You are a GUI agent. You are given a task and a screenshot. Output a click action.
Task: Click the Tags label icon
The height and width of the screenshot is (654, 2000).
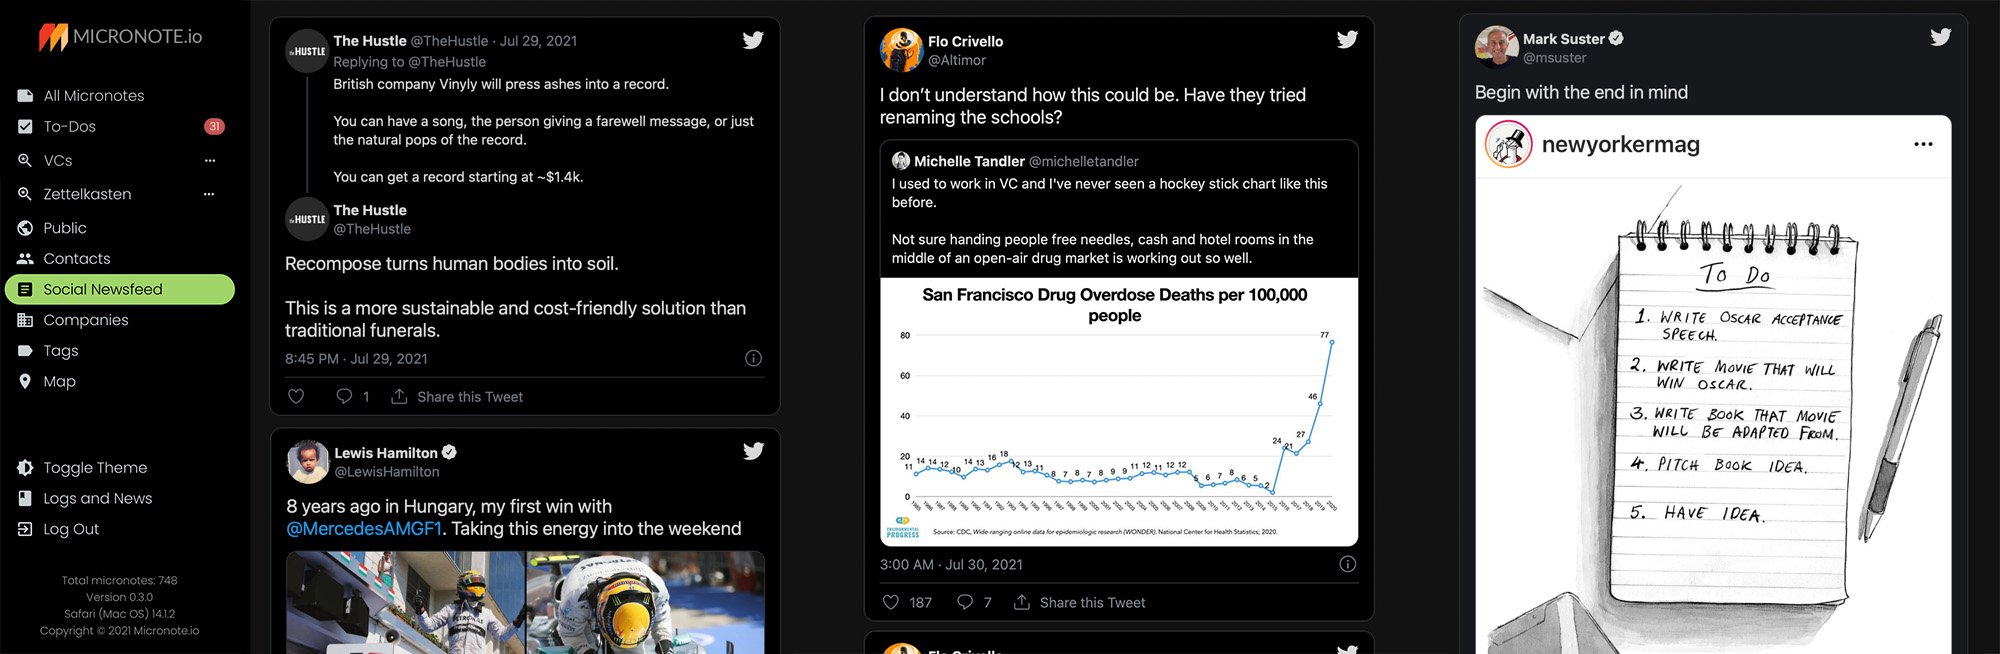point(25,351)
